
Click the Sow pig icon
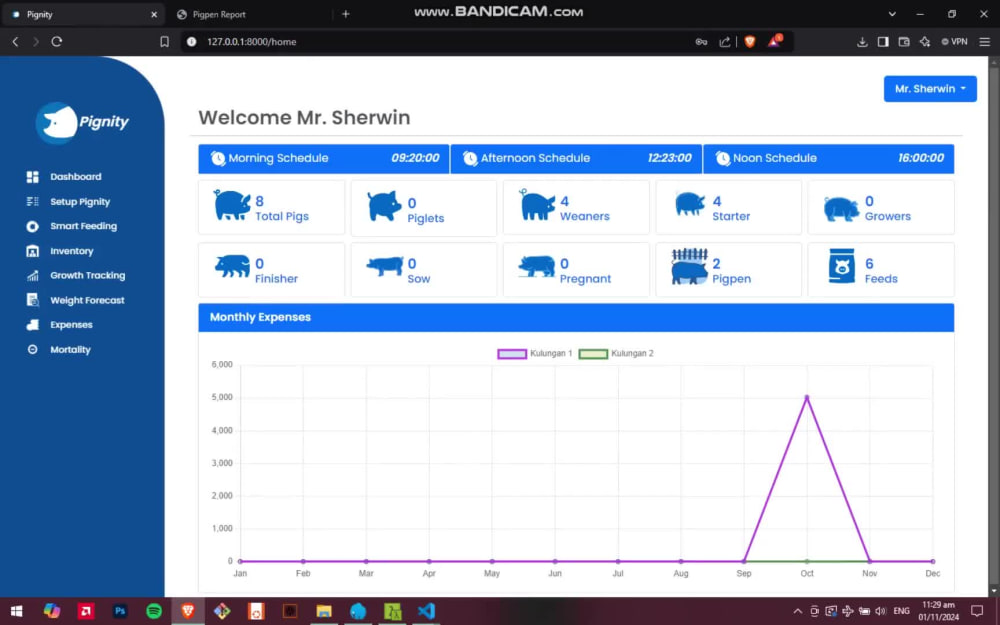[x=385, y=266]
